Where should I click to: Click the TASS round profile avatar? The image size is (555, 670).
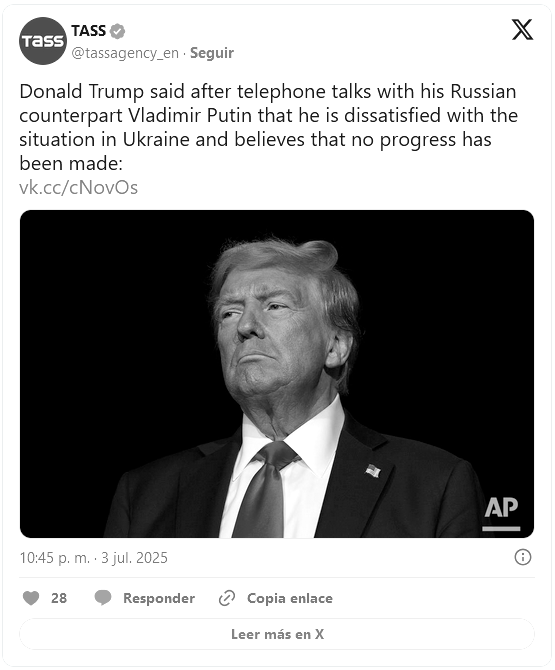coord(43,41)
